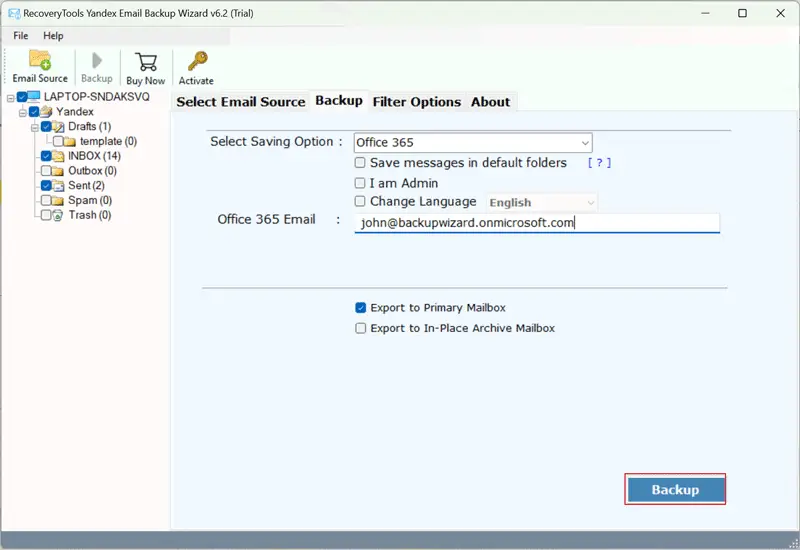Check the Spam folder checkbox
Image resolution: width=800 pixels, height=550 pixels.
click(x=46, y=201)
